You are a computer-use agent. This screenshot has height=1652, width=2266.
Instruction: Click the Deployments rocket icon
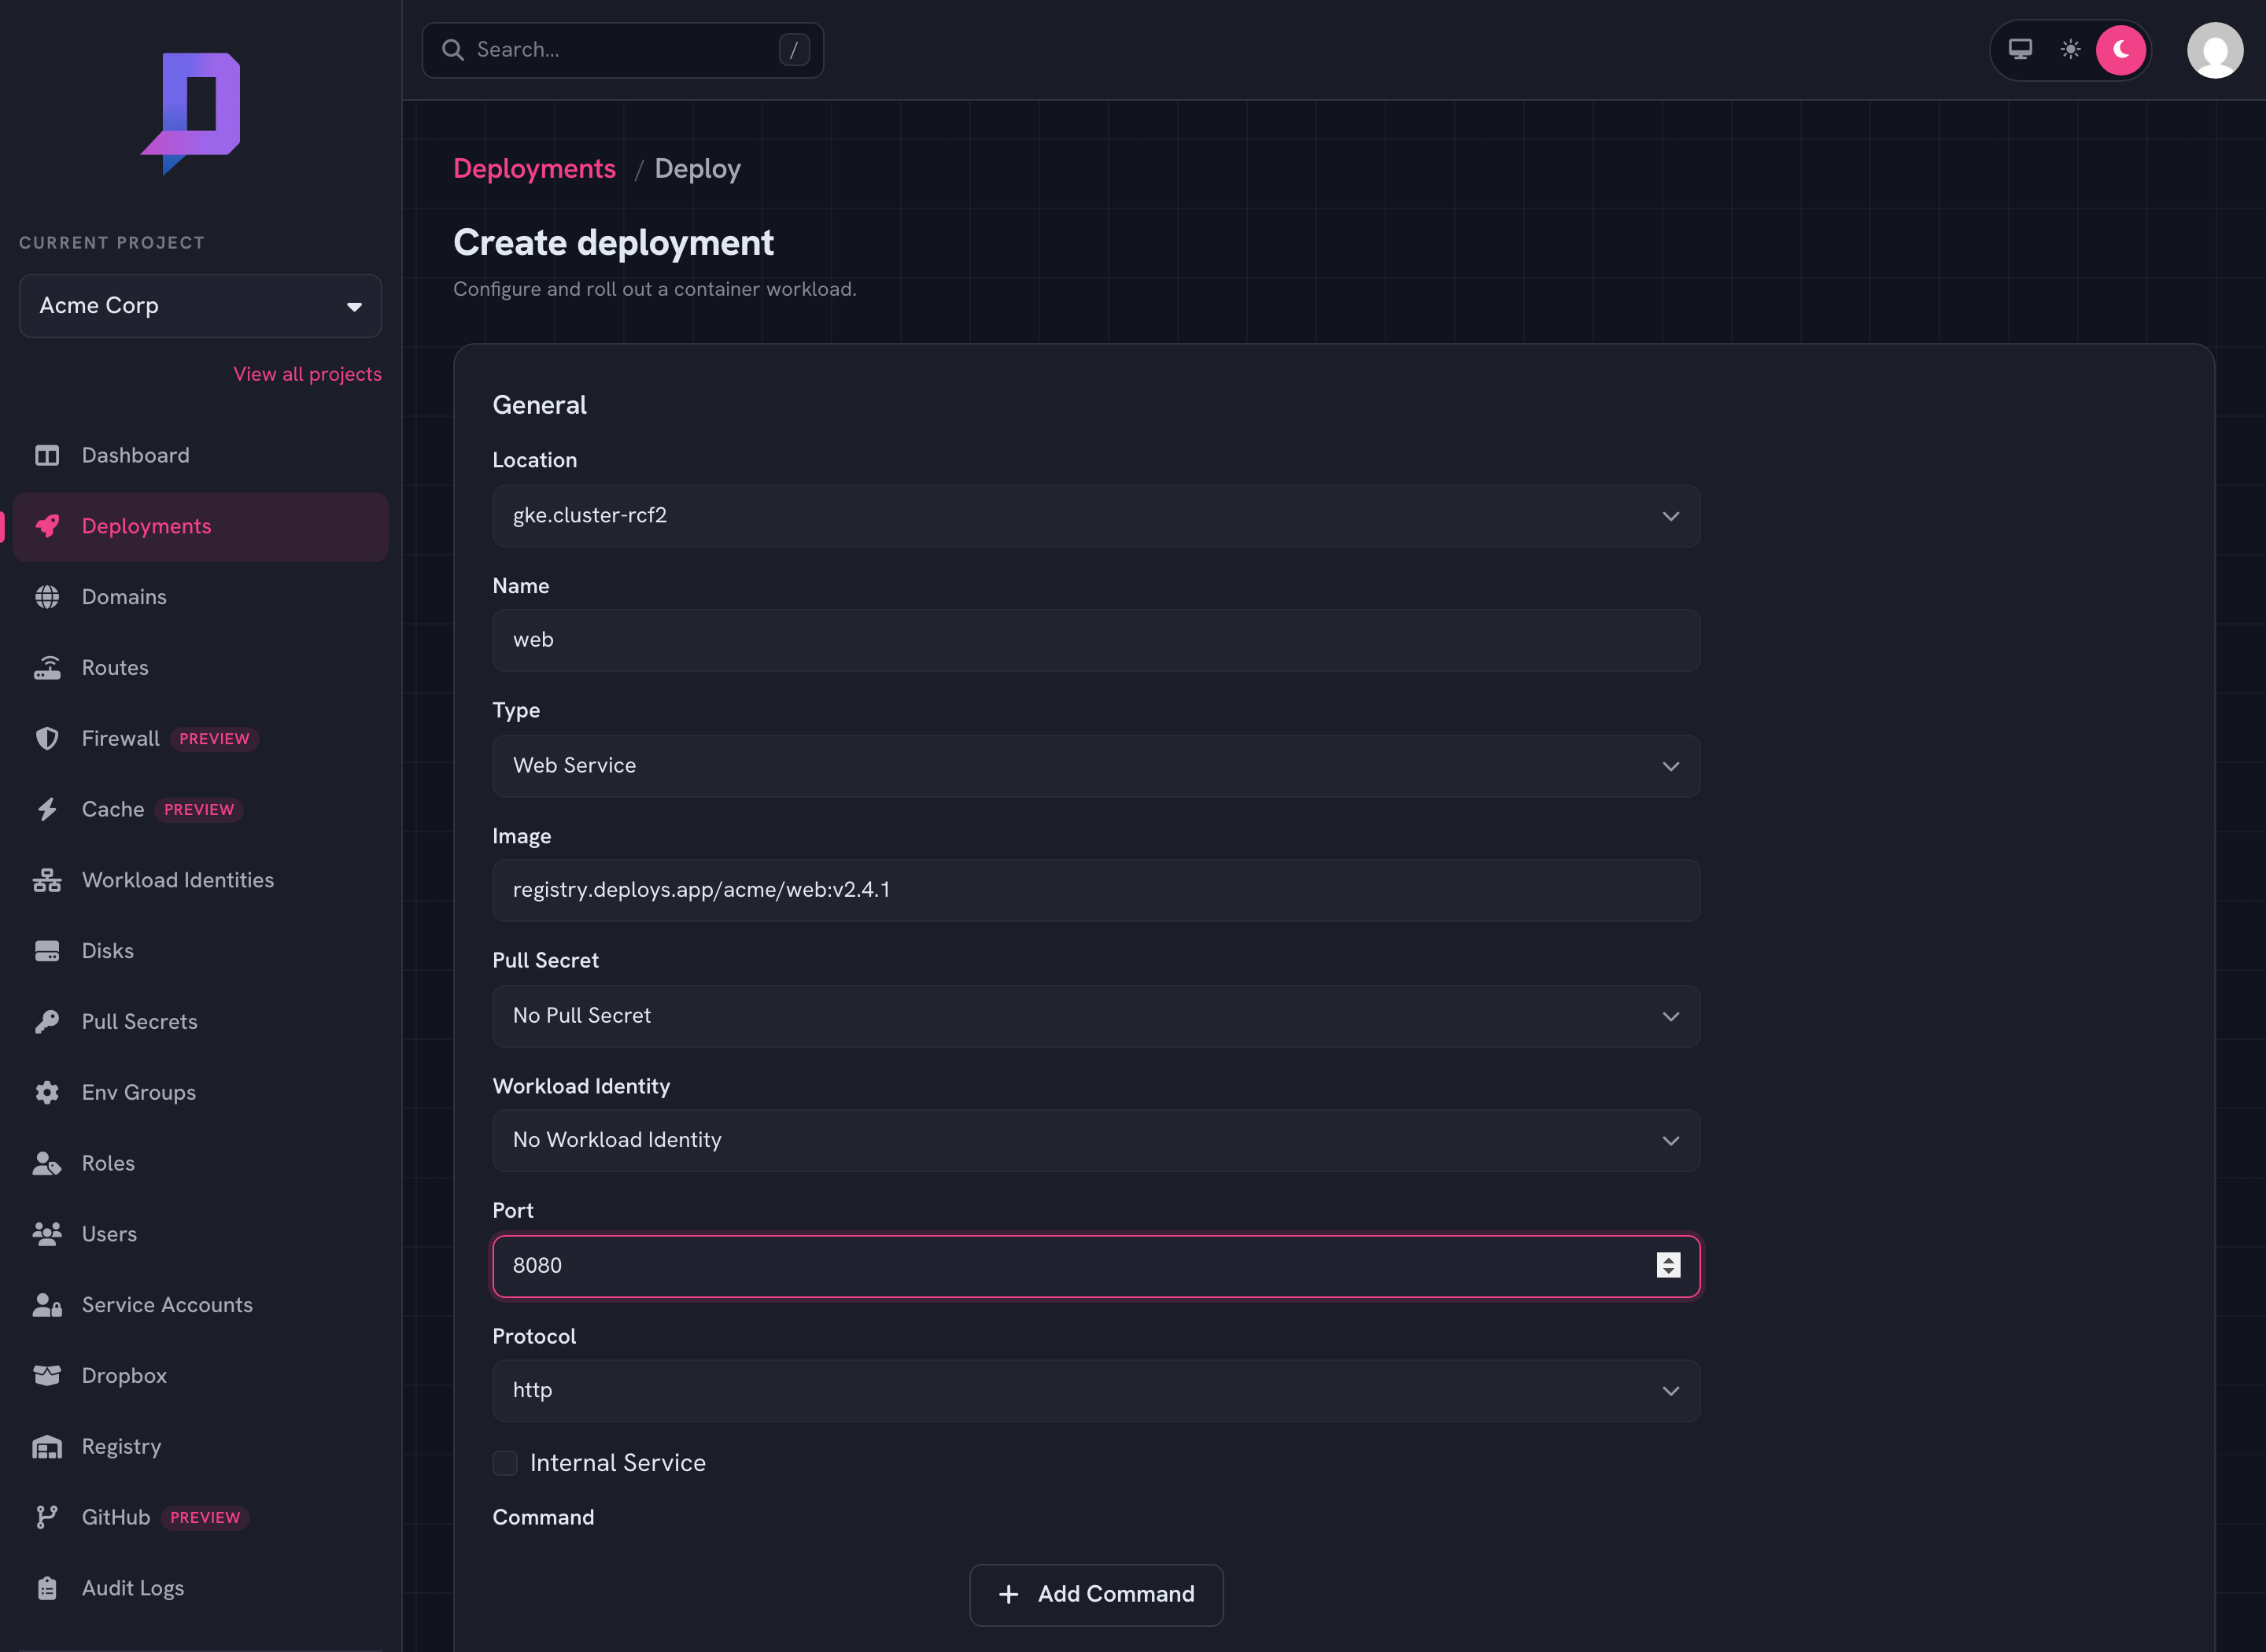(47, 527)
